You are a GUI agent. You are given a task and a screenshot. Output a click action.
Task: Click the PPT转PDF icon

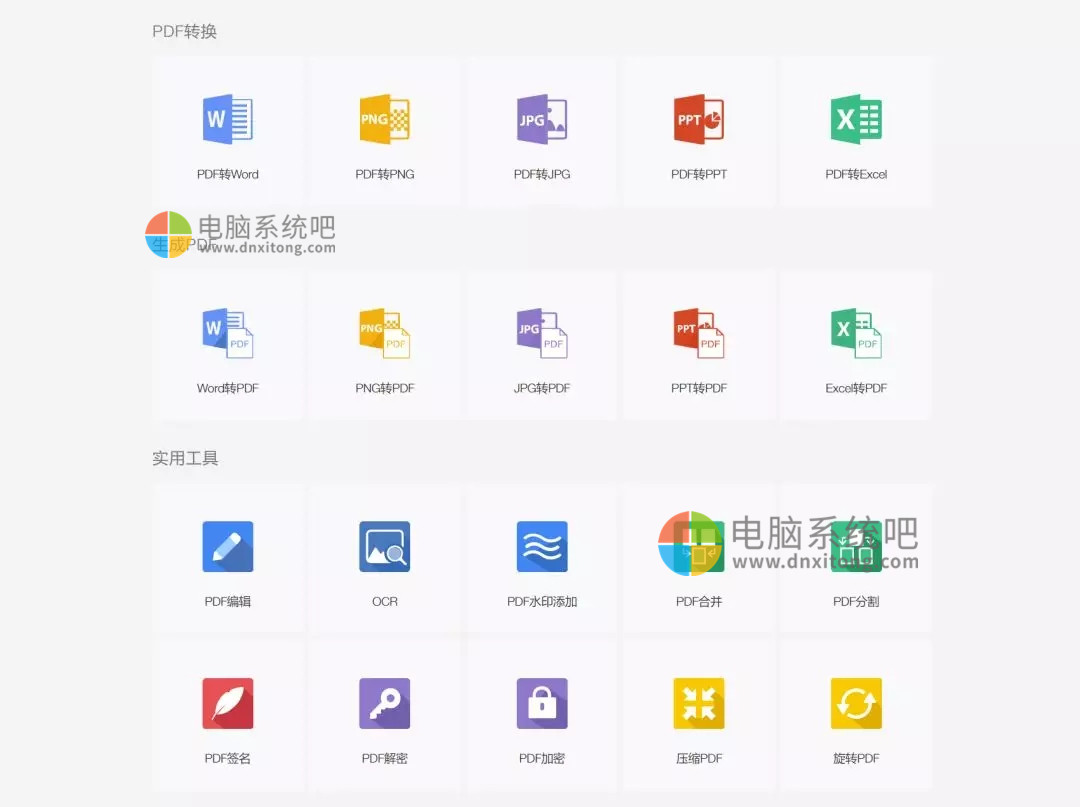click(x=699, y=334)
